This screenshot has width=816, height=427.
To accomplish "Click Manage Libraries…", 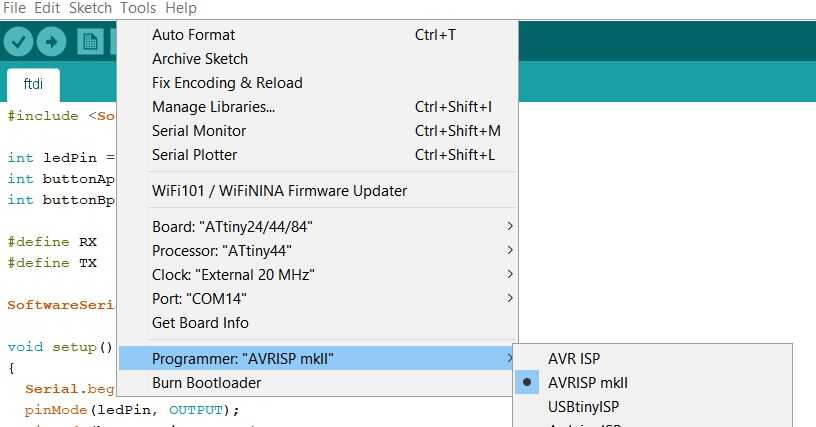I will 213,107.
